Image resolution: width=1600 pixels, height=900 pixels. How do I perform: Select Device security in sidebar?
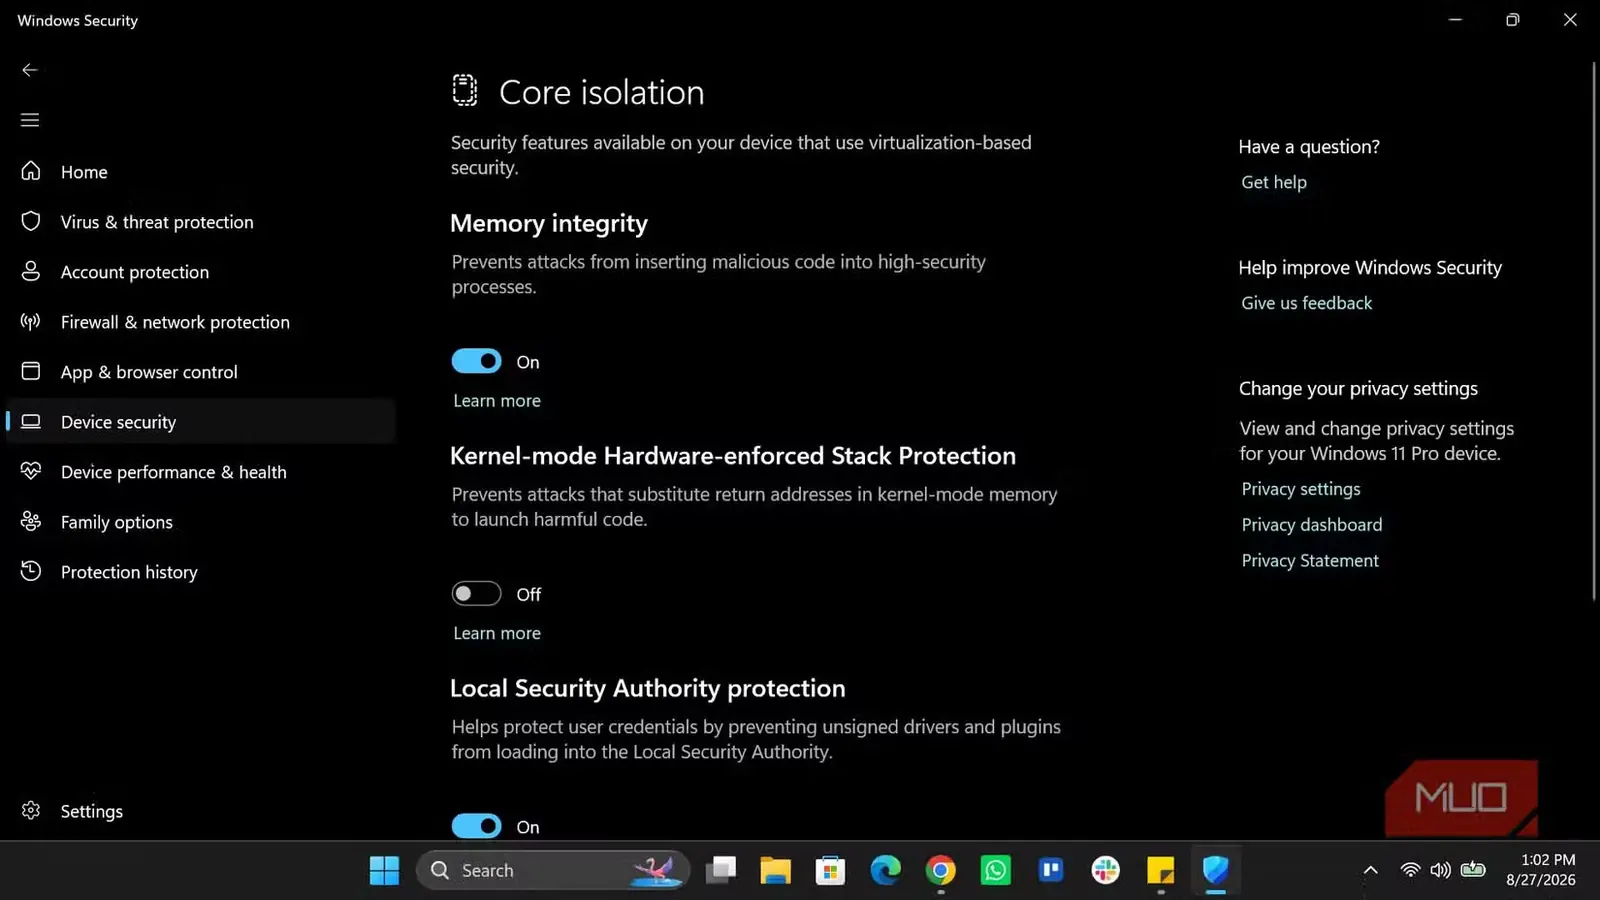point(201,421)
